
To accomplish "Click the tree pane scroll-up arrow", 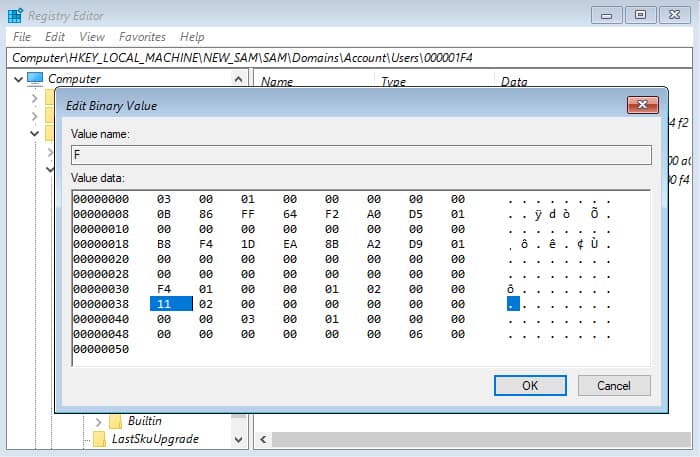I will (238, 79).
